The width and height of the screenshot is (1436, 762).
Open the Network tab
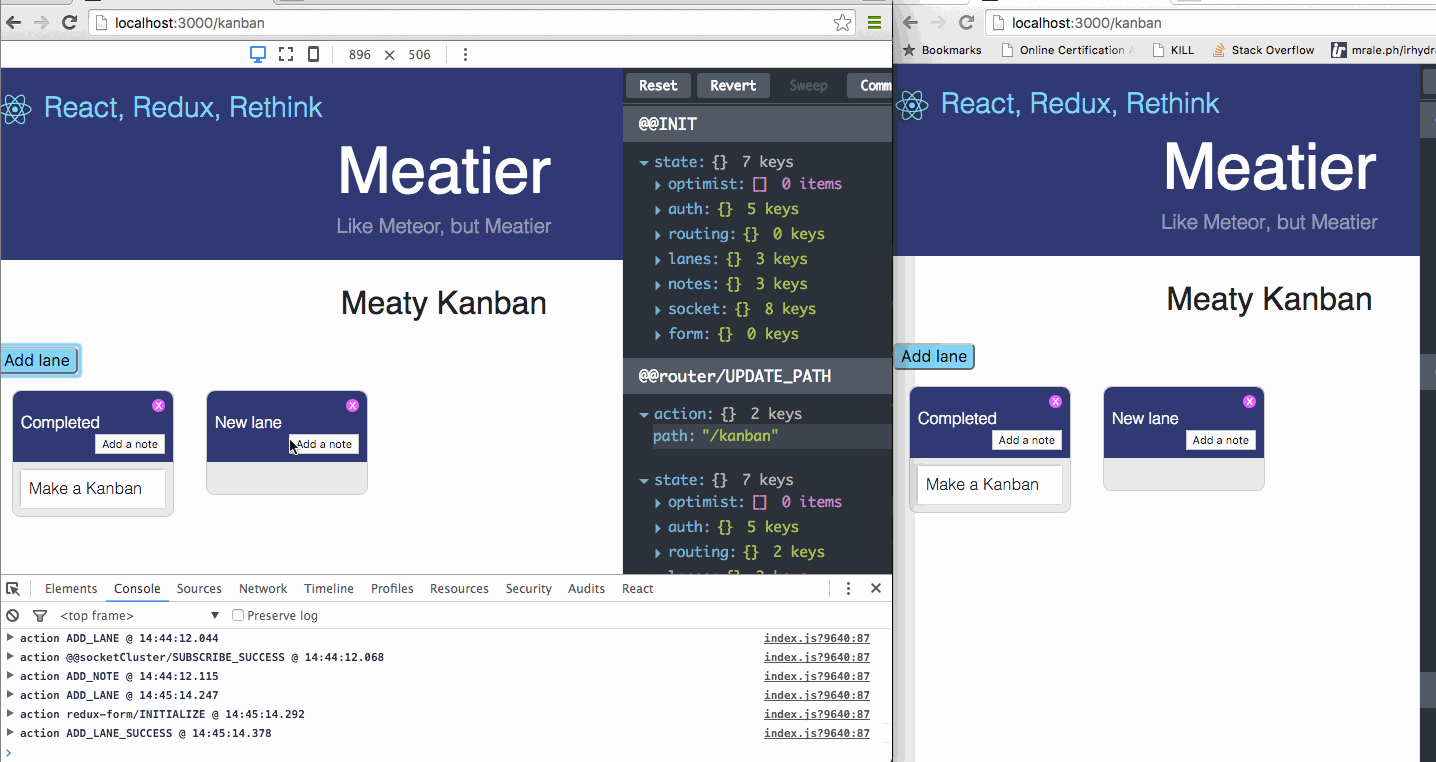point(263,588)
